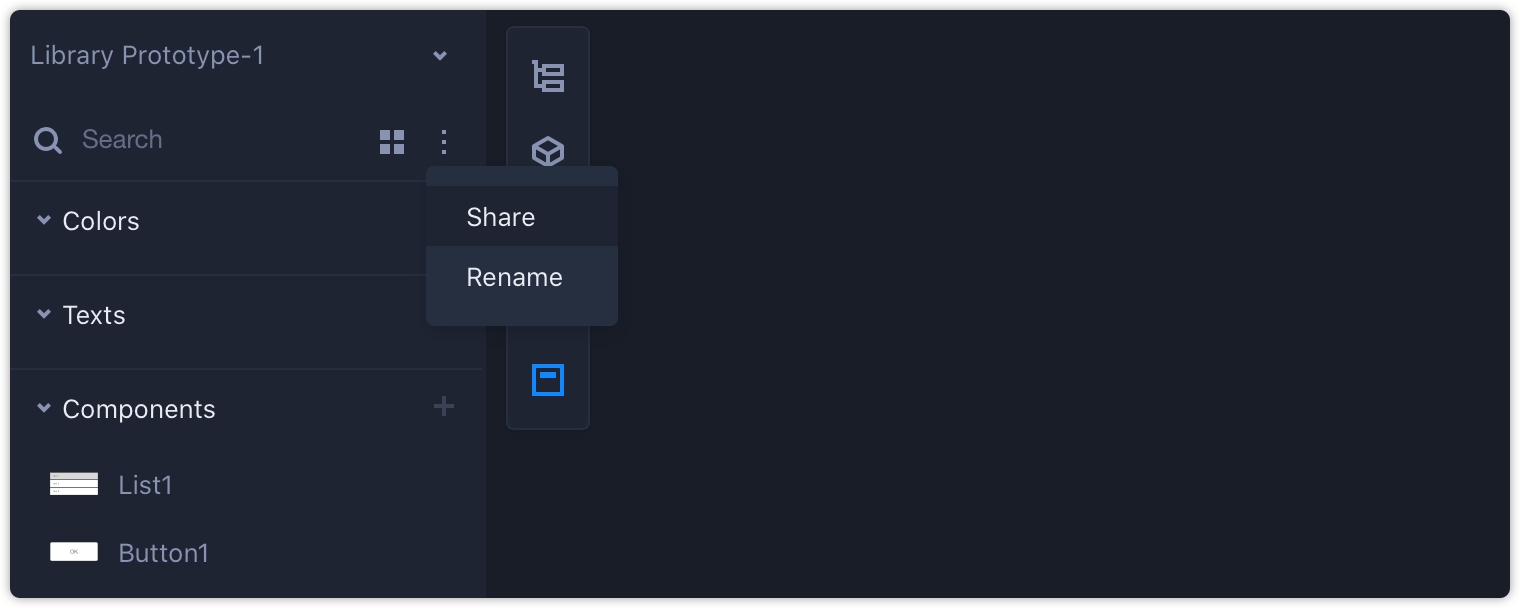Open the three-dot more options menu
The height and width of the screenshot is (608, 1520).
444,142
